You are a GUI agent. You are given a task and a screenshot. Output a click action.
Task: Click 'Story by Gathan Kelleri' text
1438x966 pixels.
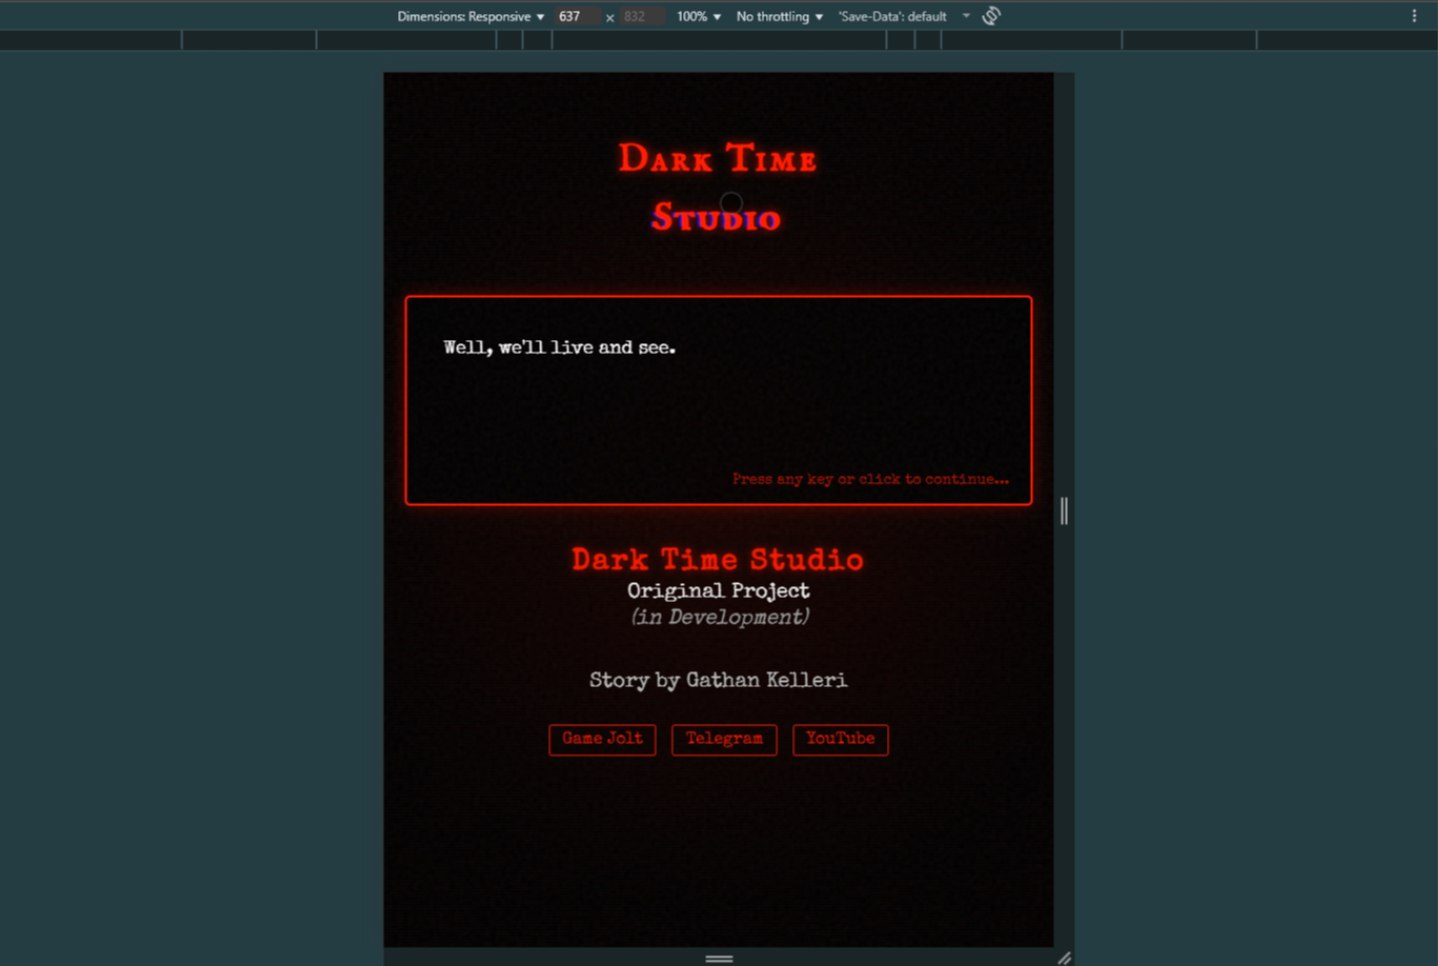718,680
